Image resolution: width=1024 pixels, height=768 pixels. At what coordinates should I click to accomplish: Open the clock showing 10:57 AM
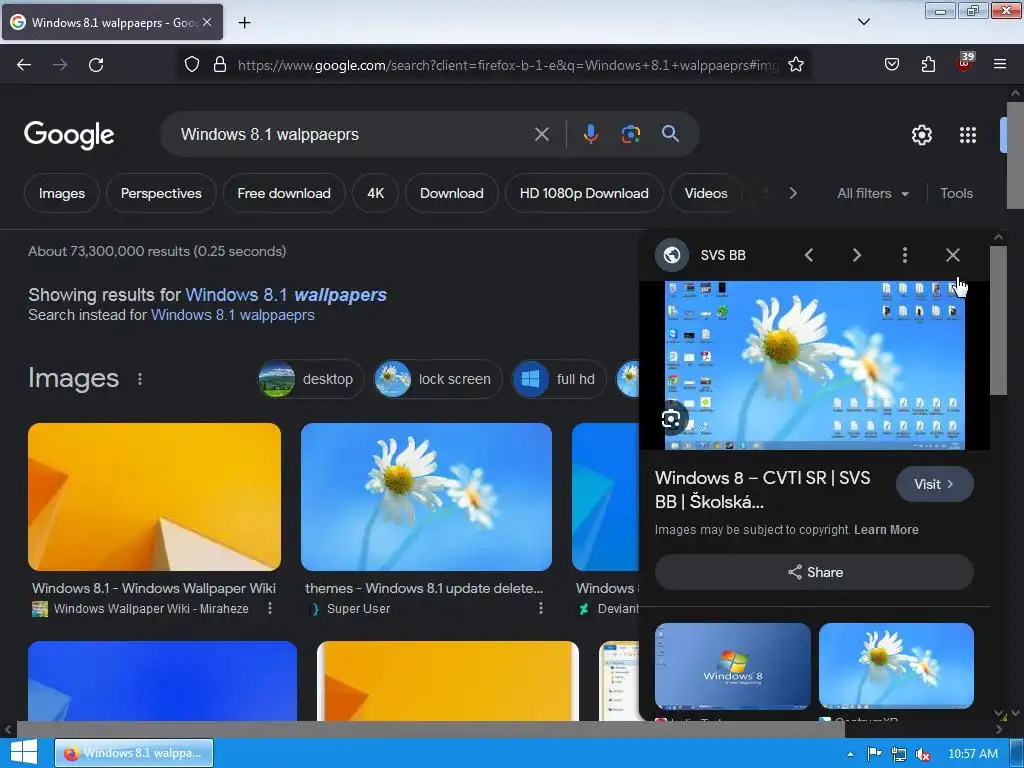(973, 754)
